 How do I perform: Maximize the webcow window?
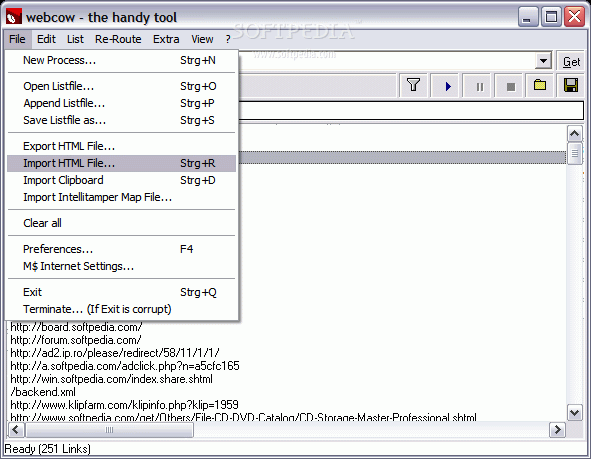[x=551, y=17]
